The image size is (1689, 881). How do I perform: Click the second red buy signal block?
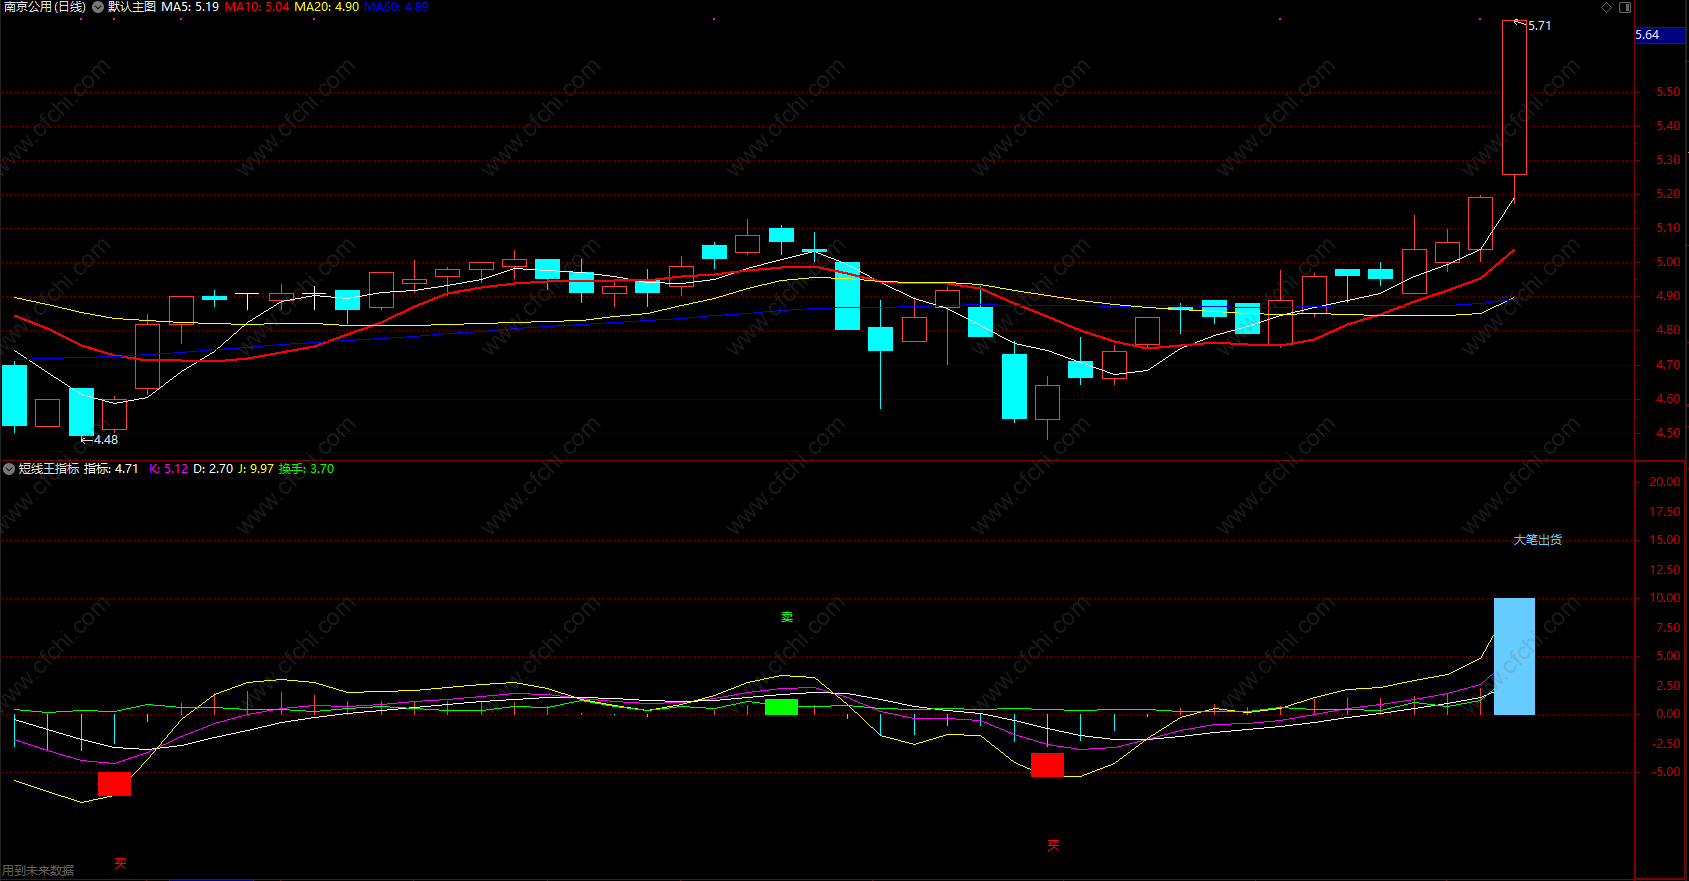[1047, 765]
